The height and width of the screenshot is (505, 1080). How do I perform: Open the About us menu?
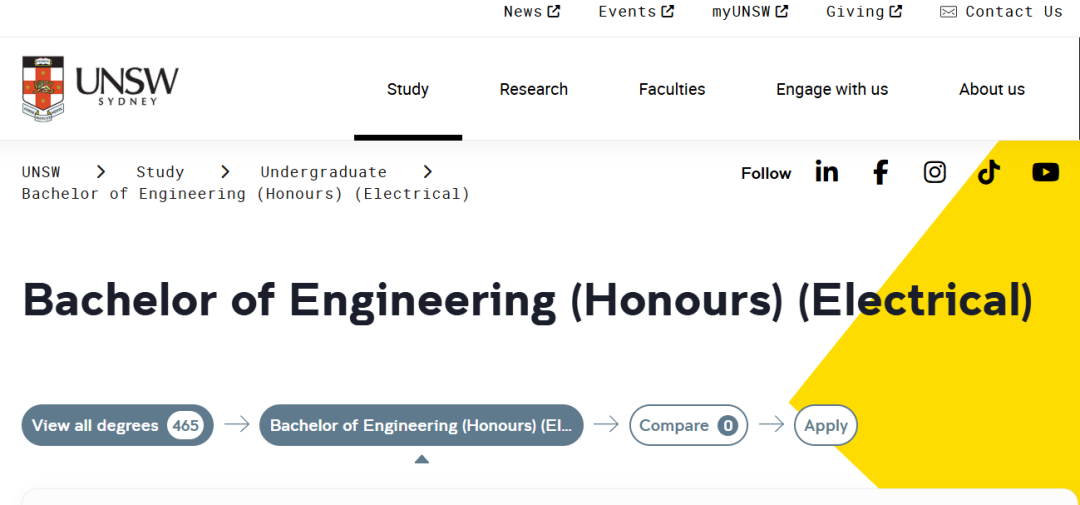click(x=992, y=89)
